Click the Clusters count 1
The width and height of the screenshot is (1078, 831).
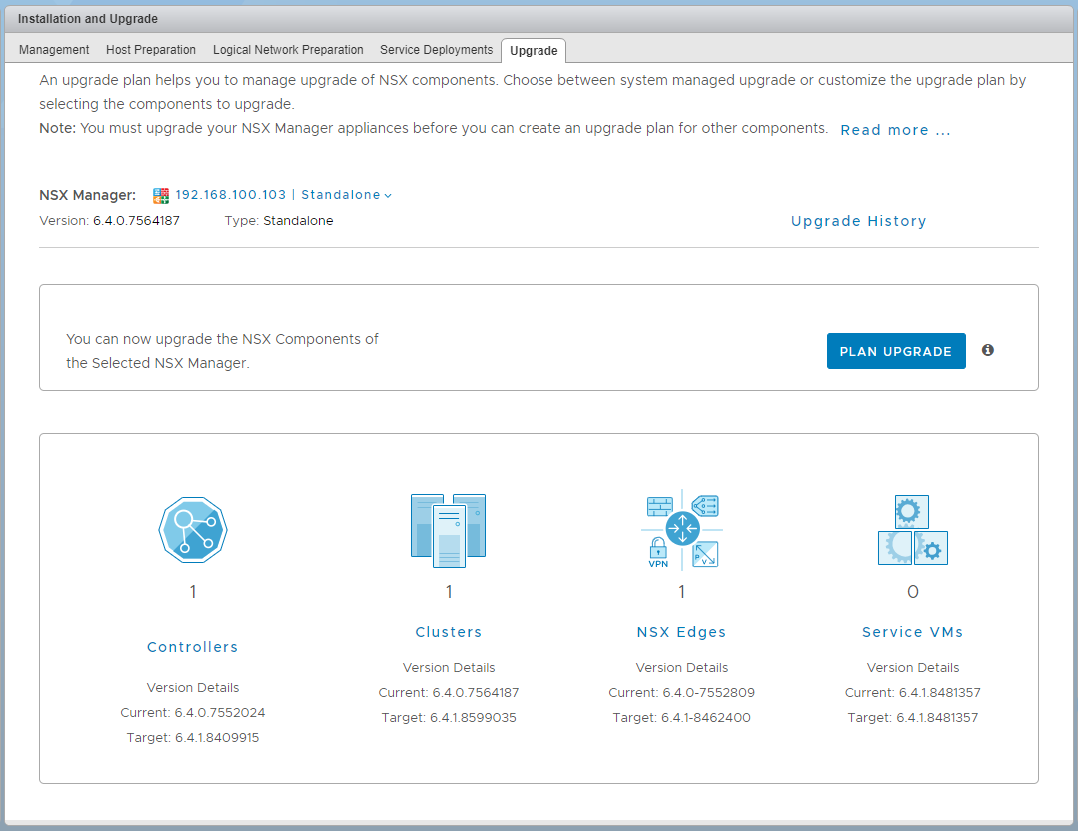(x=449, y=592)
